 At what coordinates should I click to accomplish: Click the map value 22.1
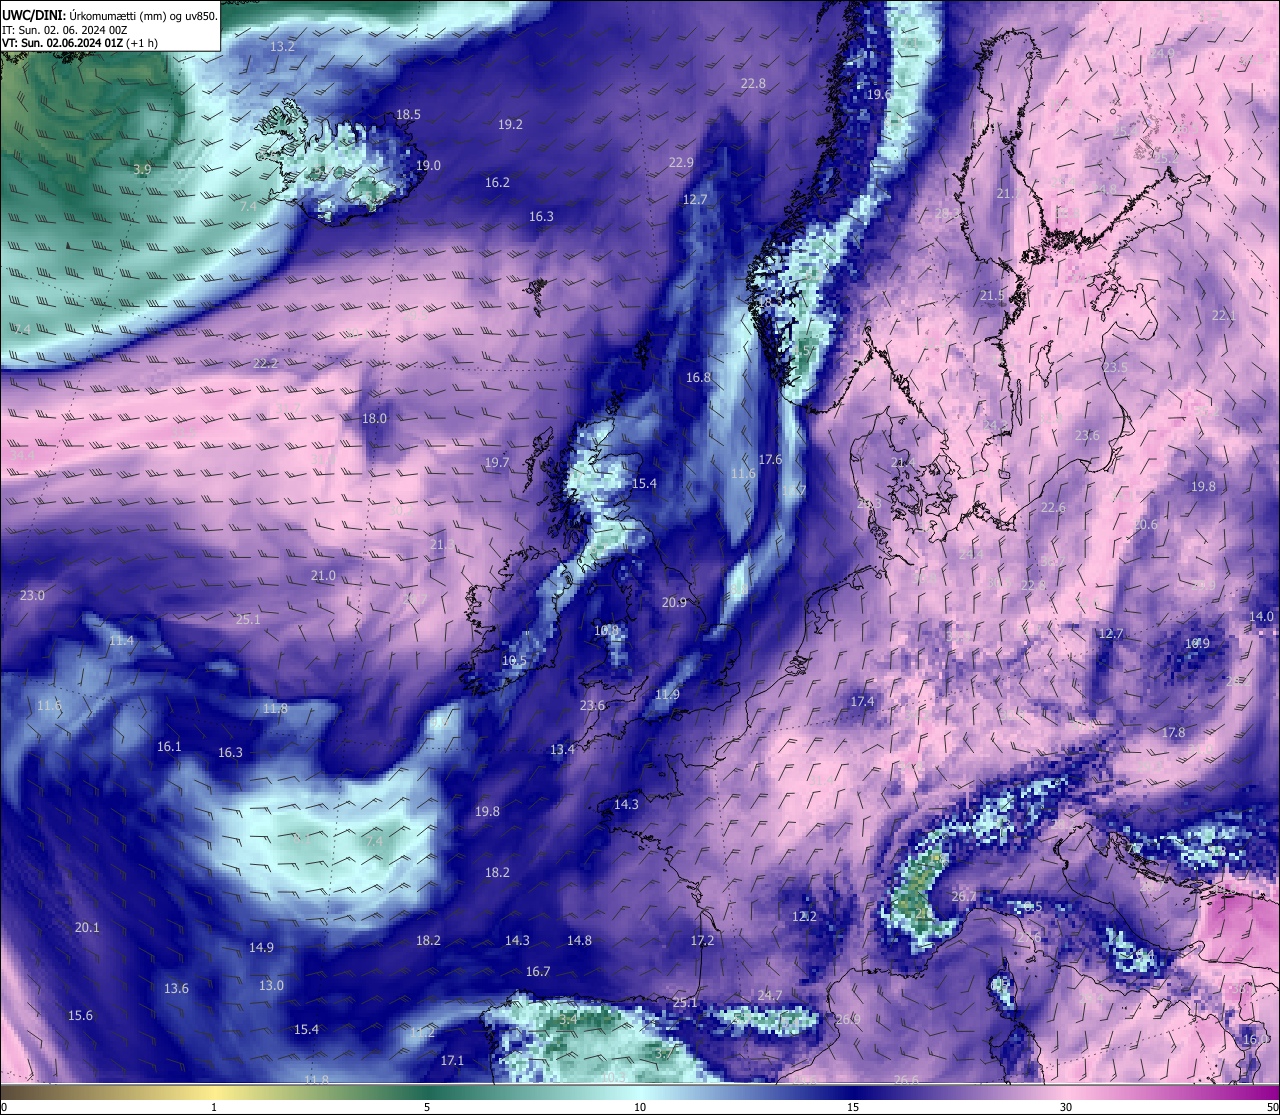[x=1224, y=316]
